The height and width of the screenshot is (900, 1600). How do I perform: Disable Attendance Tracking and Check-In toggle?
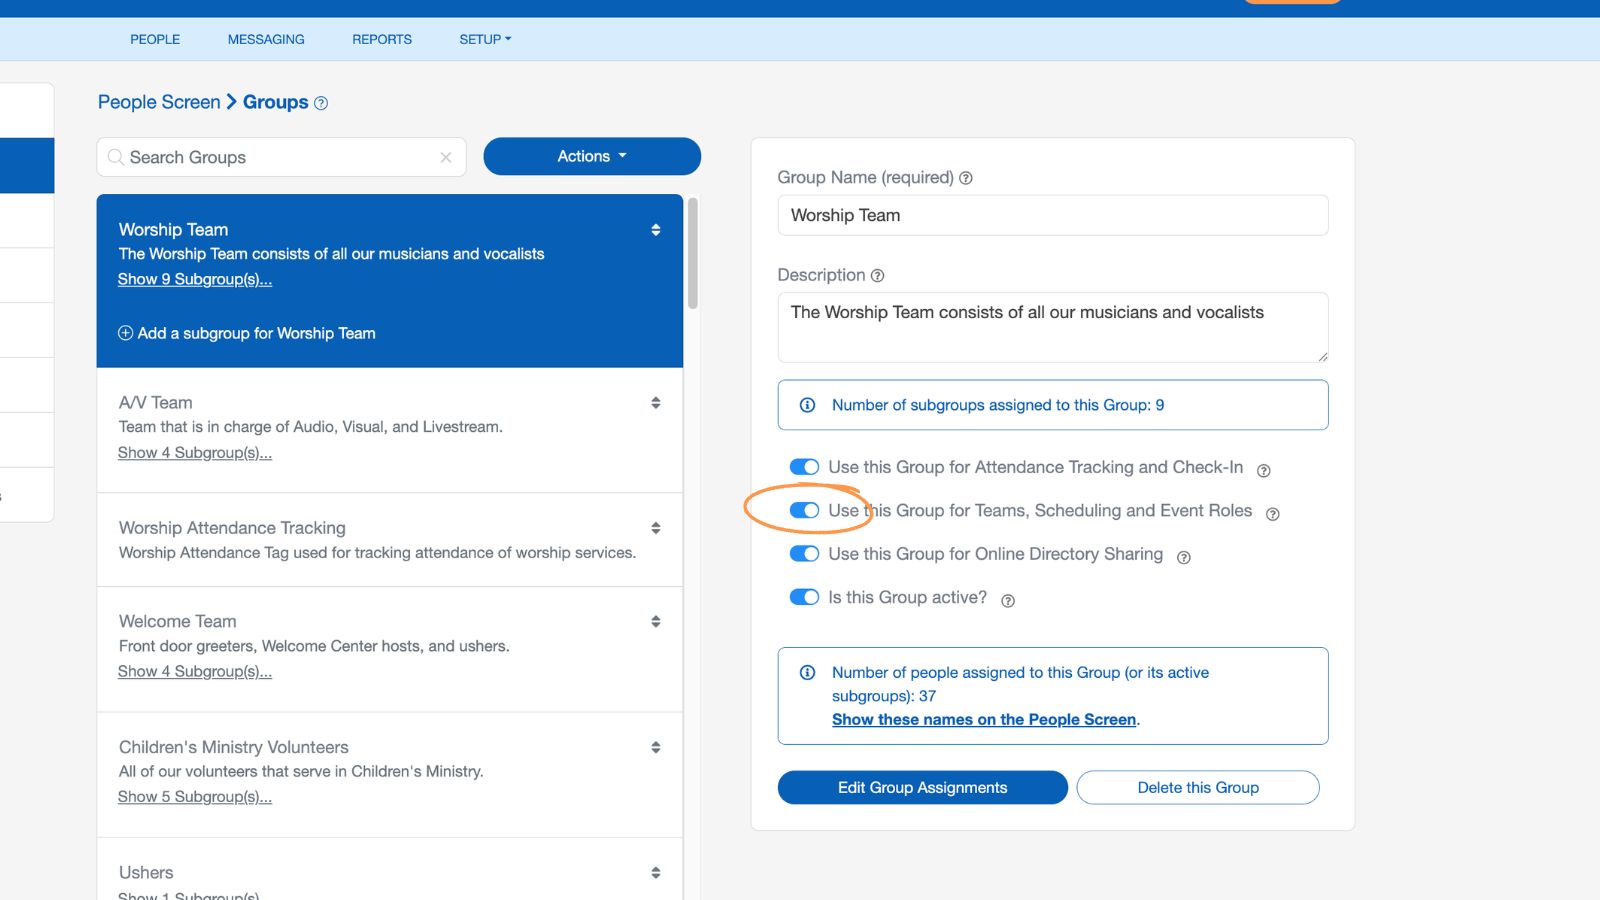pyautogui.click(x=804, y=467)
